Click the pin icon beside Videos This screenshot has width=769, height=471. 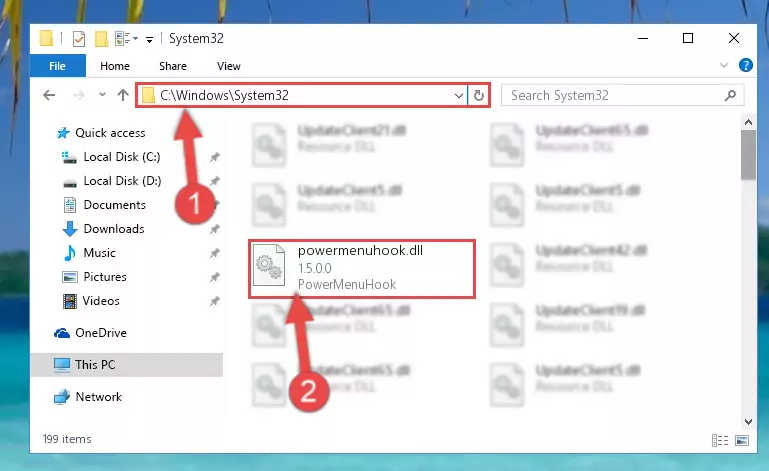click(x=214, y=302)
